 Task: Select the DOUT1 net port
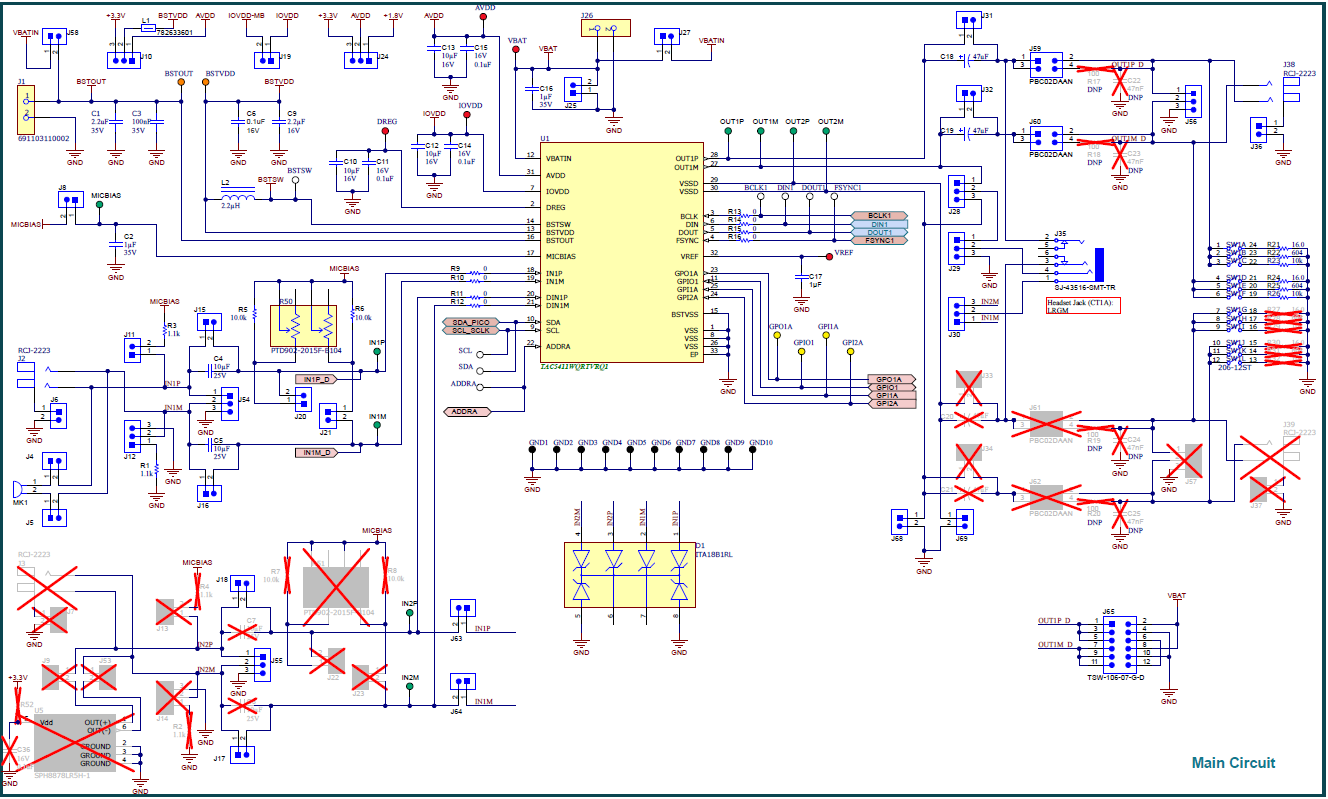[879, 232]
